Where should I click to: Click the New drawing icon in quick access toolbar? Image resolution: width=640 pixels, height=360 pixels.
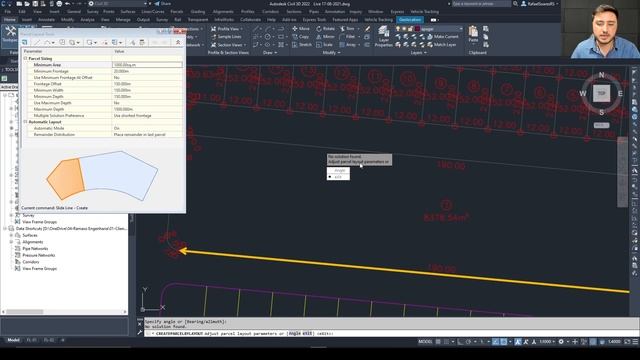tap(19, 4)
